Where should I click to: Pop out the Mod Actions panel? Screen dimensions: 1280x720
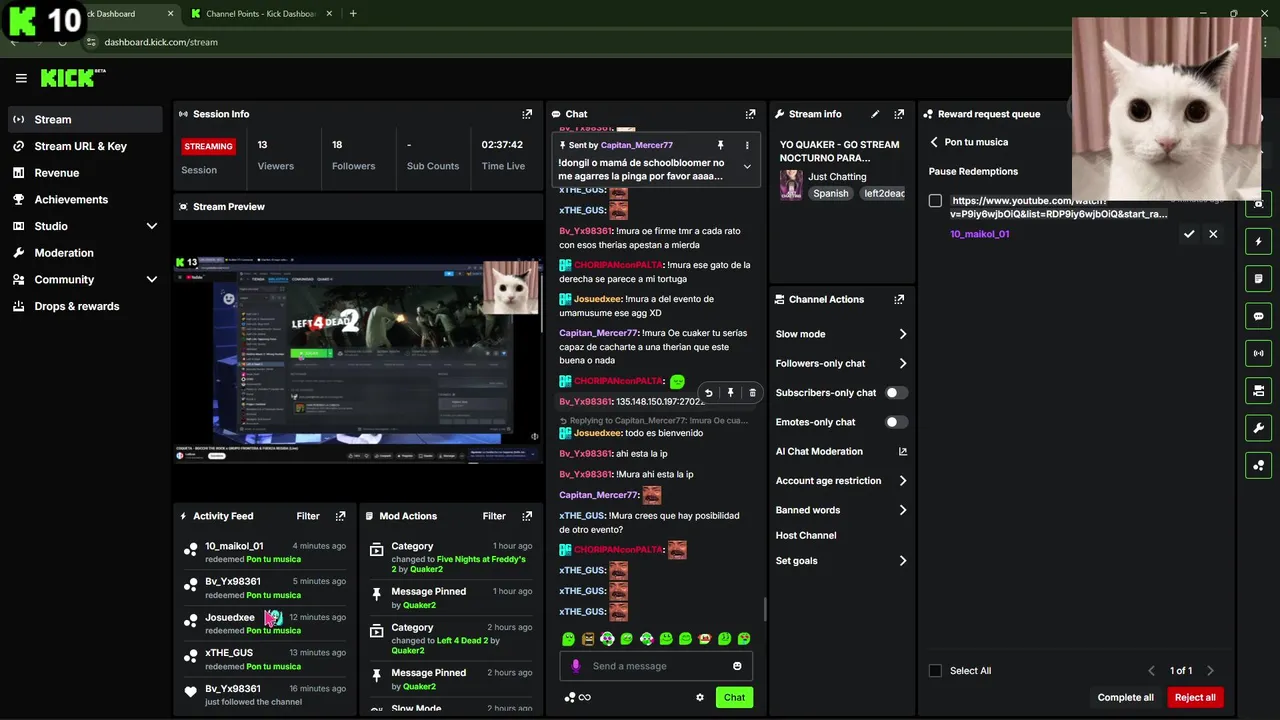click(527, 516)
